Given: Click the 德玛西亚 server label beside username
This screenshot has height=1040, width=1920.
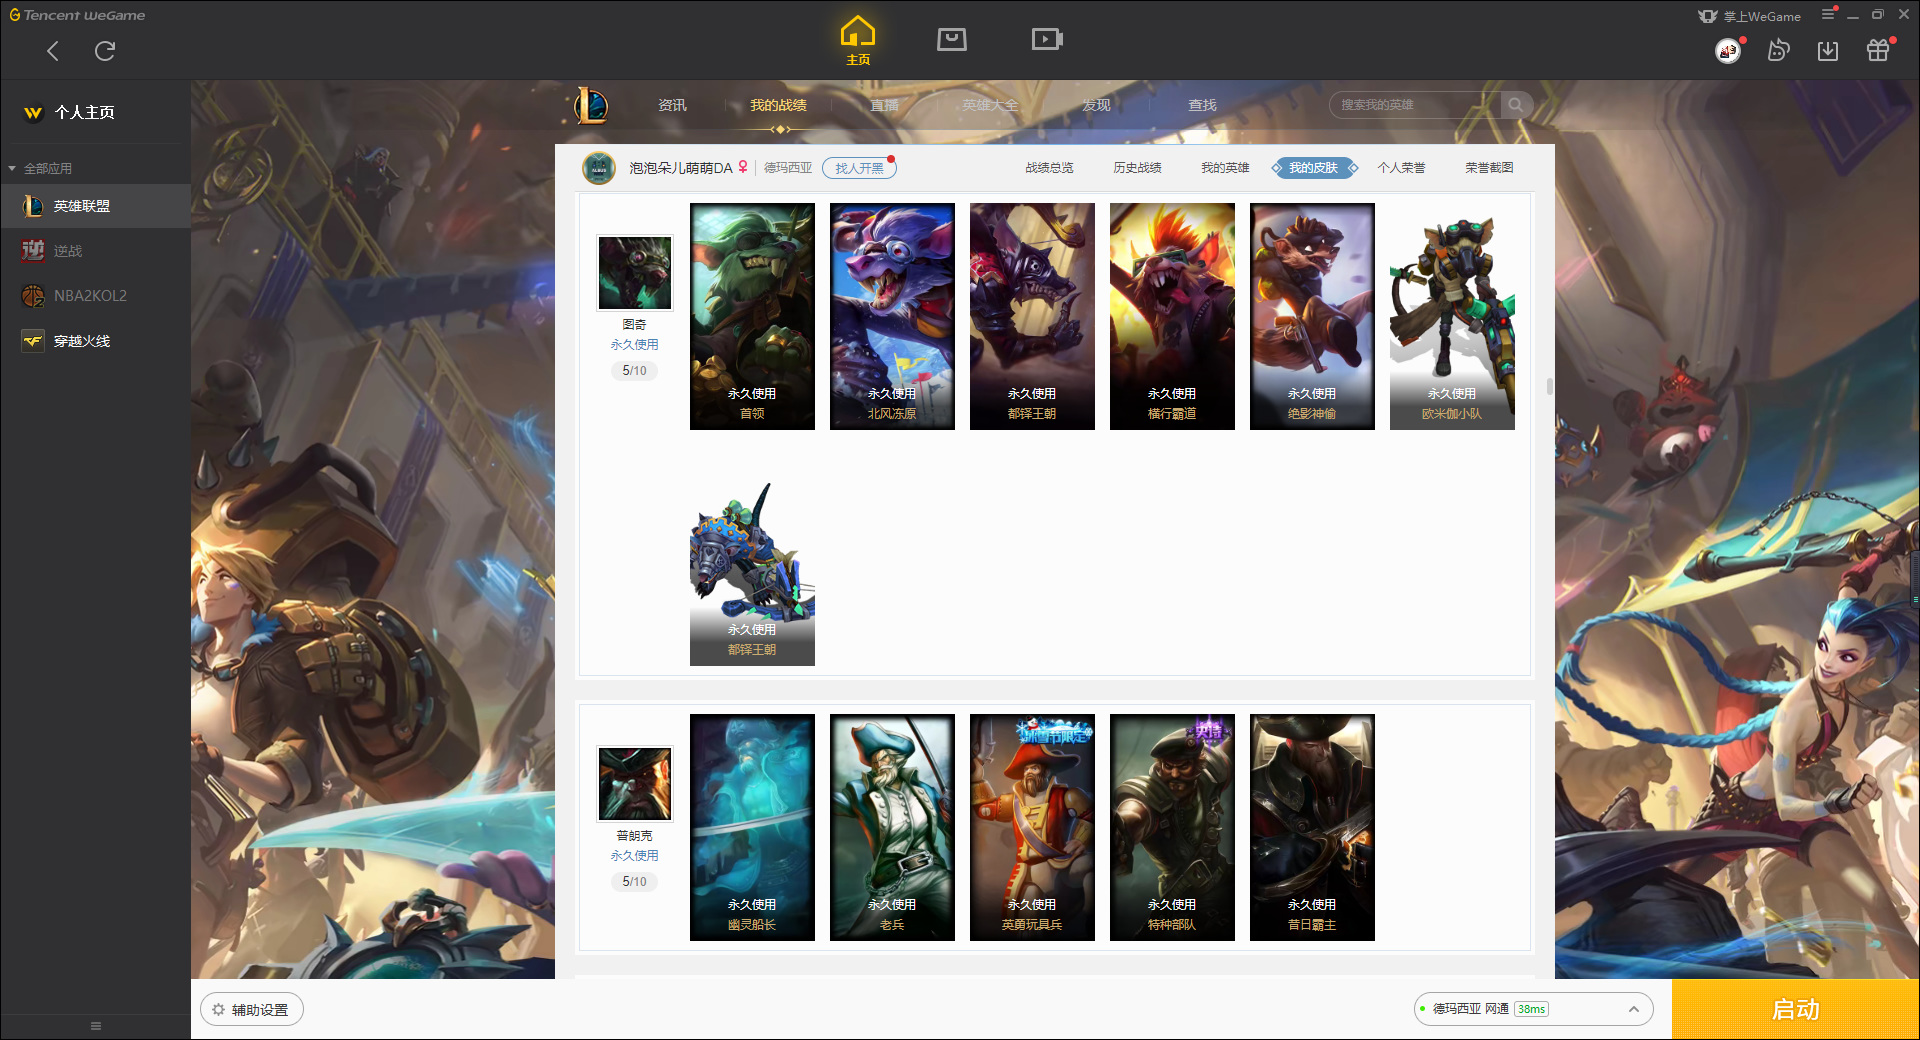Looking at the screenshot, I should pyautogui.click(x=788, y=168).
